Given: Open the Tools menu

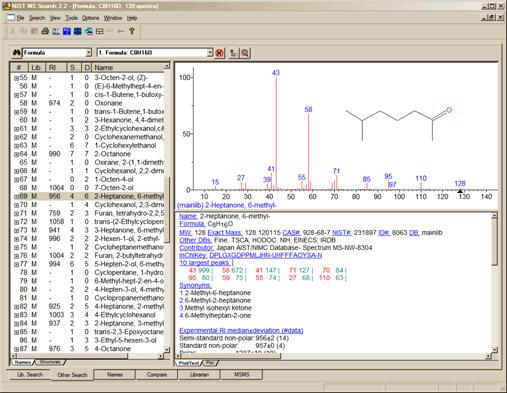Looking at the screenshot, I should [x=71, y=18].
